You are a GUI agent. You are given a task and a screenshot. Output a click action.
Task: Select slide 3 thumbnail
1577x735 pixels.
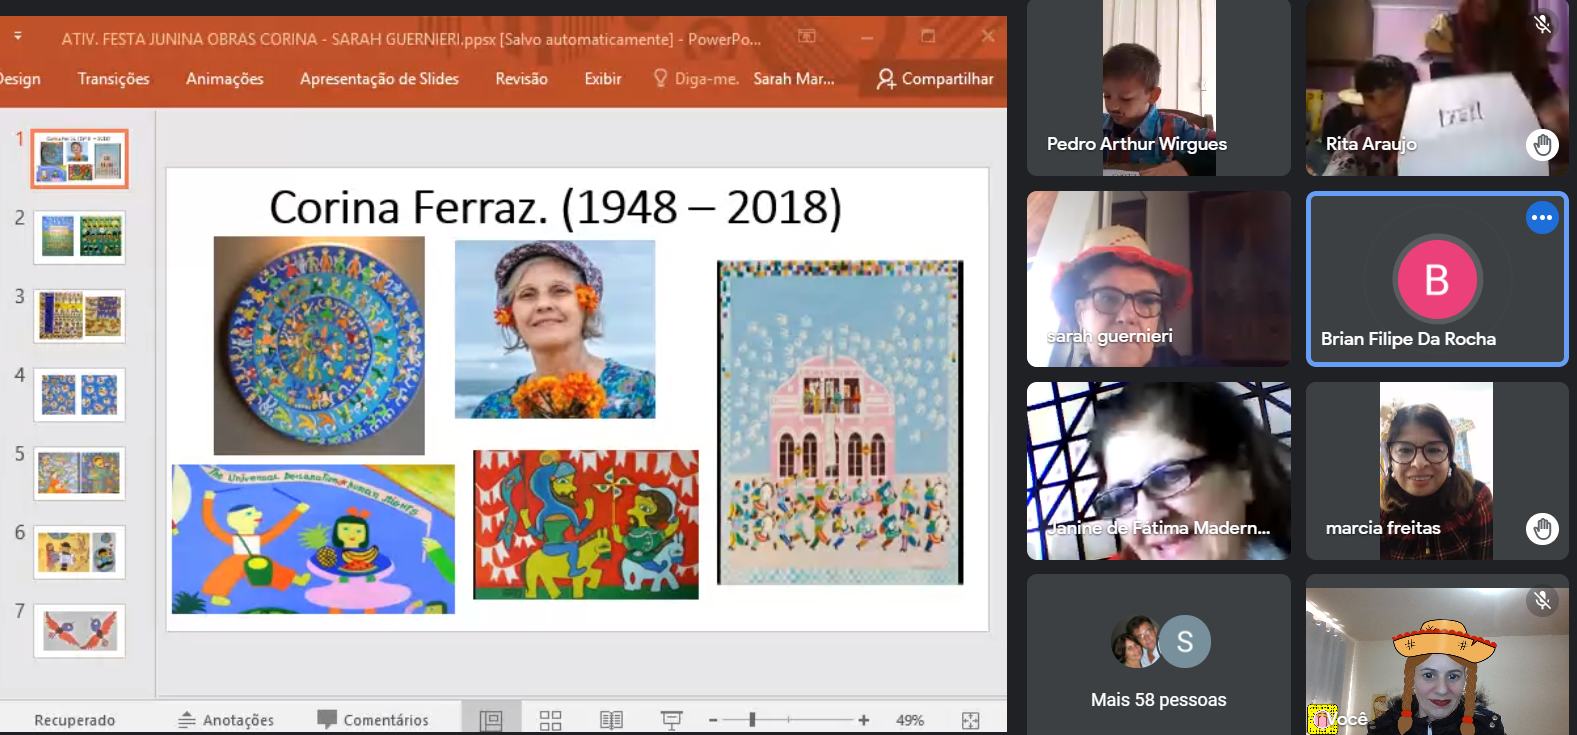79,316
